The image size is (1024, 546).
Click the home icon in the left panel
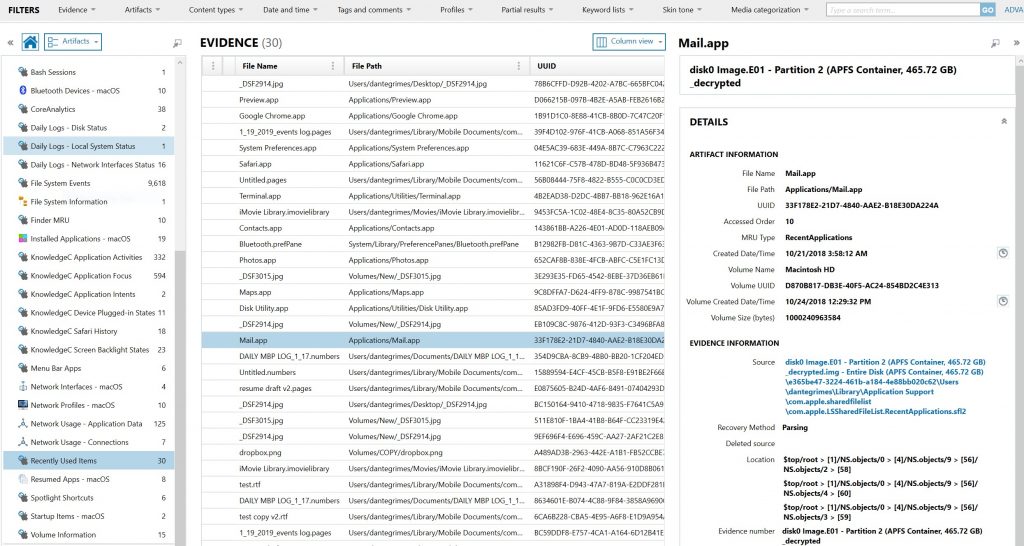pos(30,42)
